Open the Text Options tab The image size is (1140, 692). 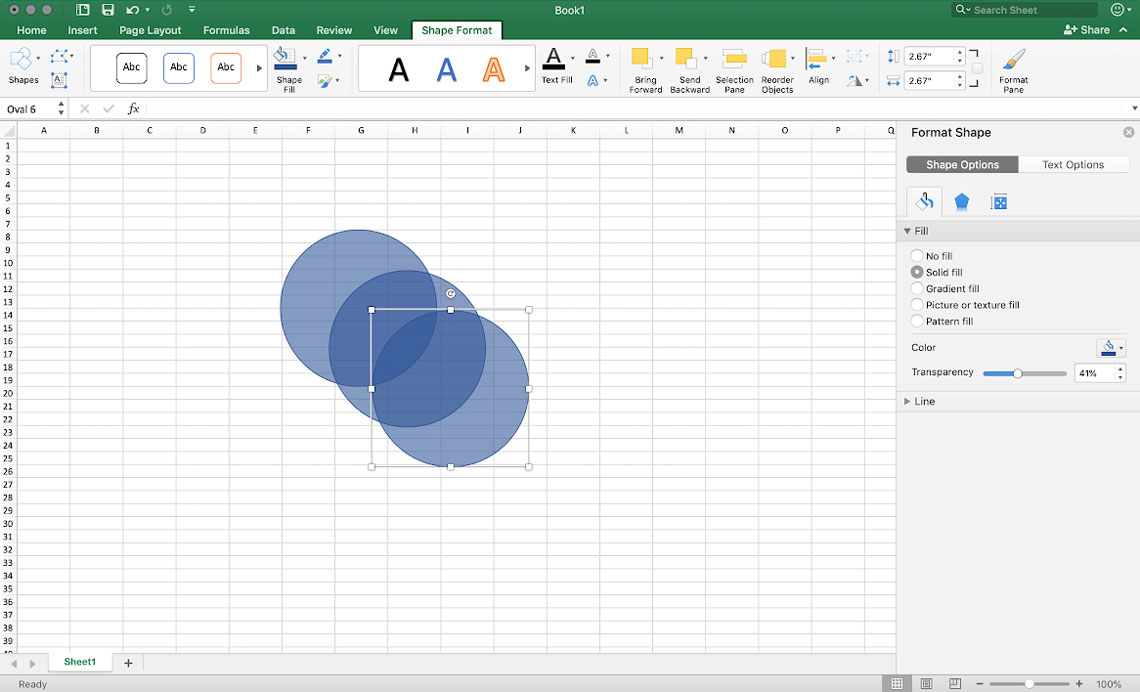point(1073,164)
